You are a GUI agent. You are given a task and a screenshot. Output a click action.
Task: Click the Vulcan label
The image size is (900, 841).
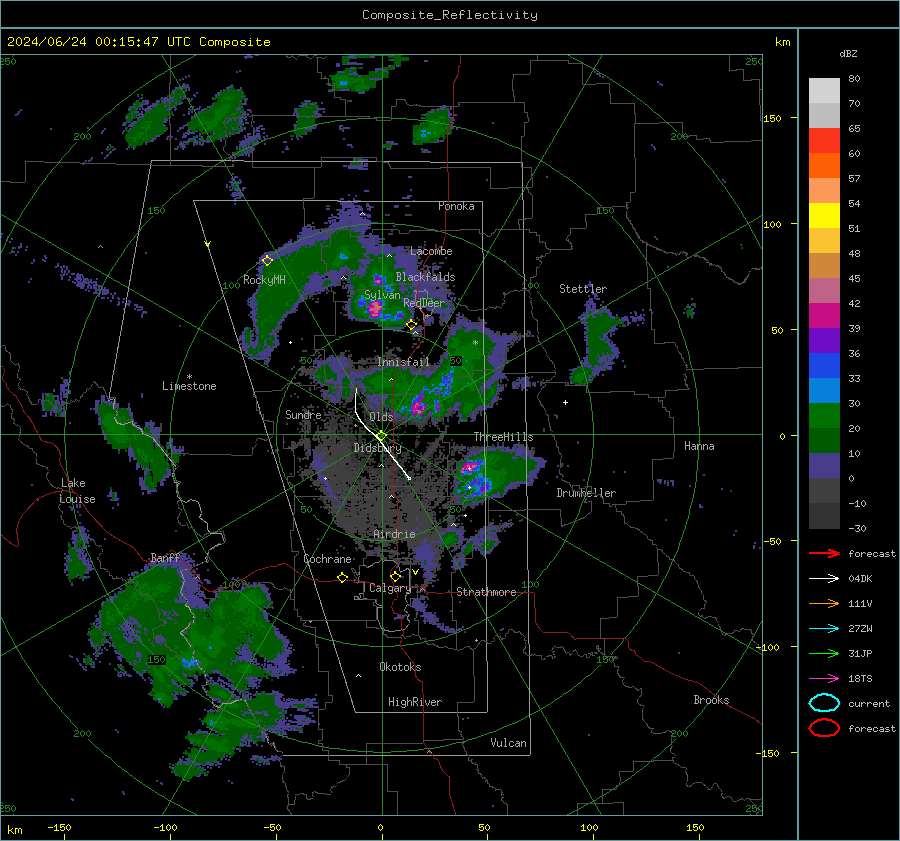point(509,743)
